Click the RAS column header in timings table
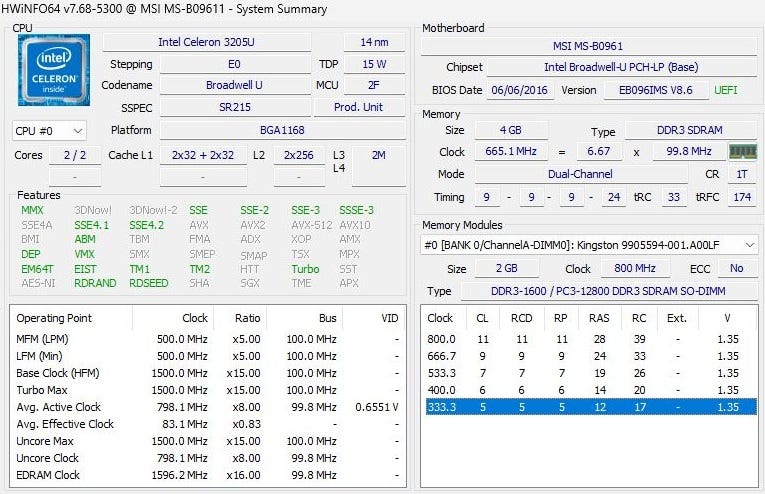The width and height of the screenshot is (765, 494). coord(598,318)
